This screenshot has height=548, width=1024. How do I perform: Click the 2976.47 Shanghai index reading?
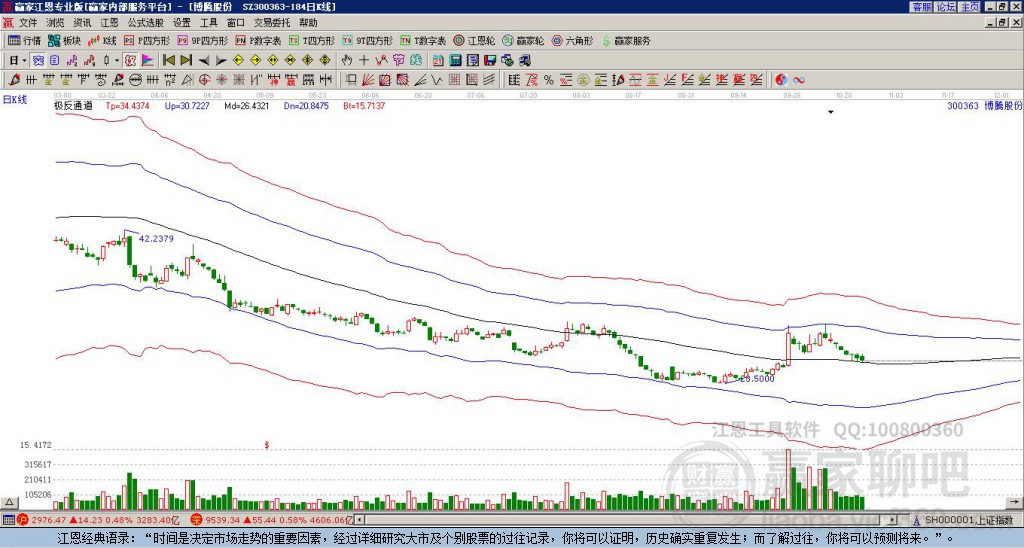pos(48,520)
